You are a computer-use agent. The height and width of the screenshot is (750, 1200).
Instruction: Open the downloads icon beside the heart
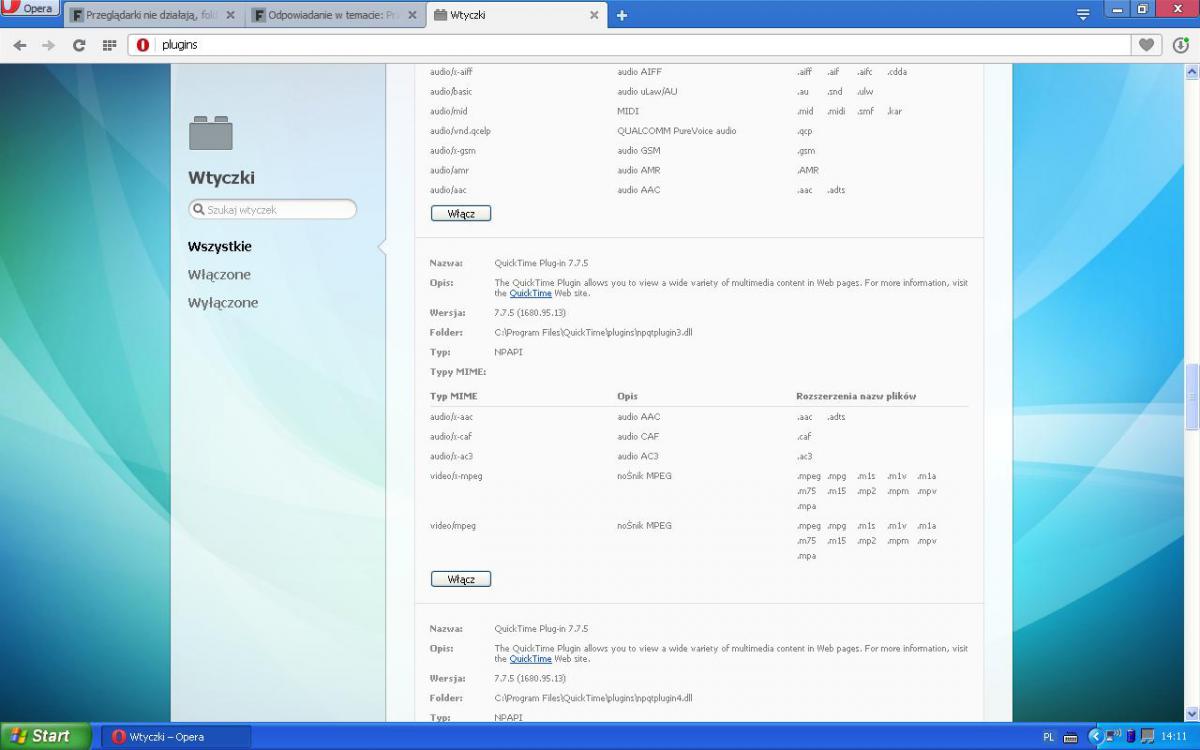[1180, 45]
